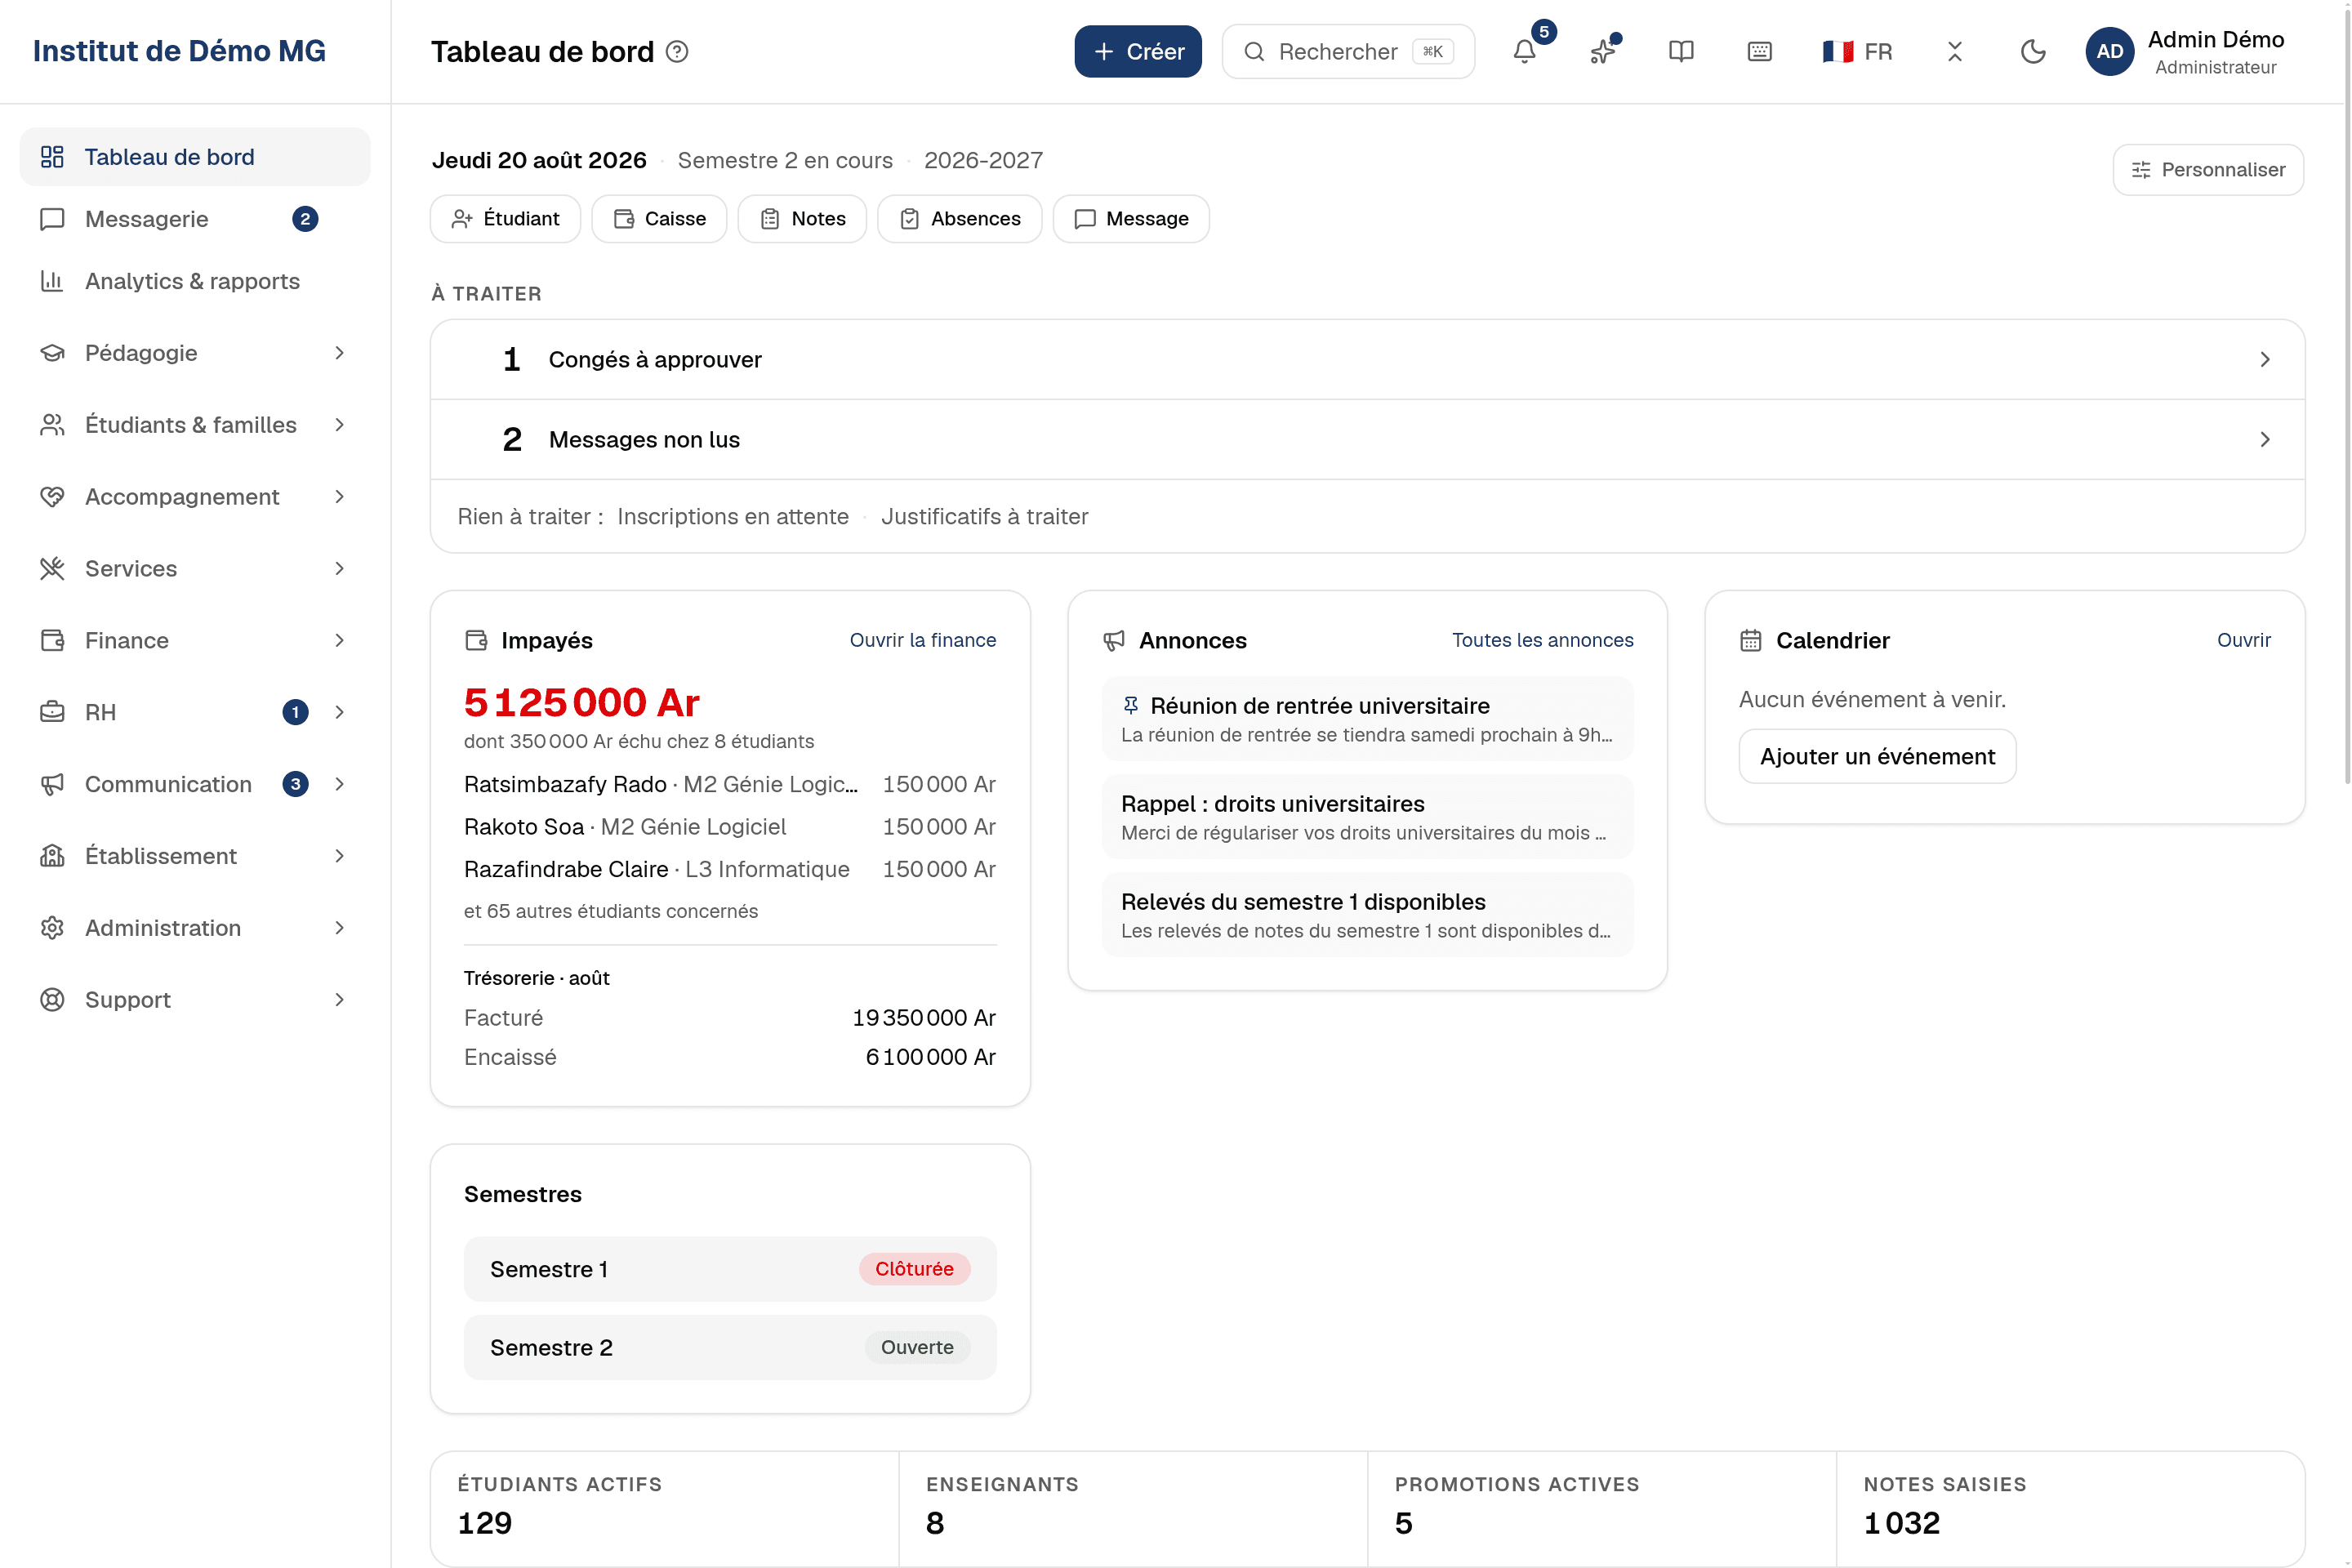Screen dimensions: 2352x1568
Task: Expand the Établissement chevron
Action: pyautogui.click(x=340, y=857)
